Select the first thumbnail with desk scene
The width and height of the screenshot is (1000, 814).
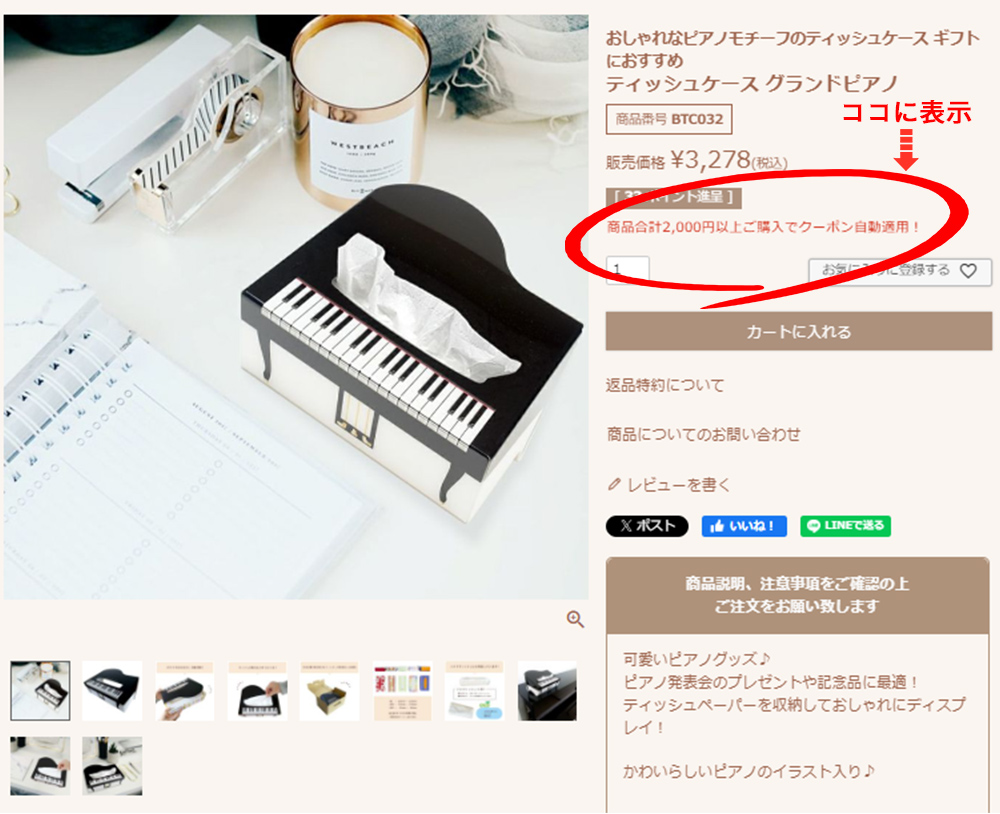(40, 691)
